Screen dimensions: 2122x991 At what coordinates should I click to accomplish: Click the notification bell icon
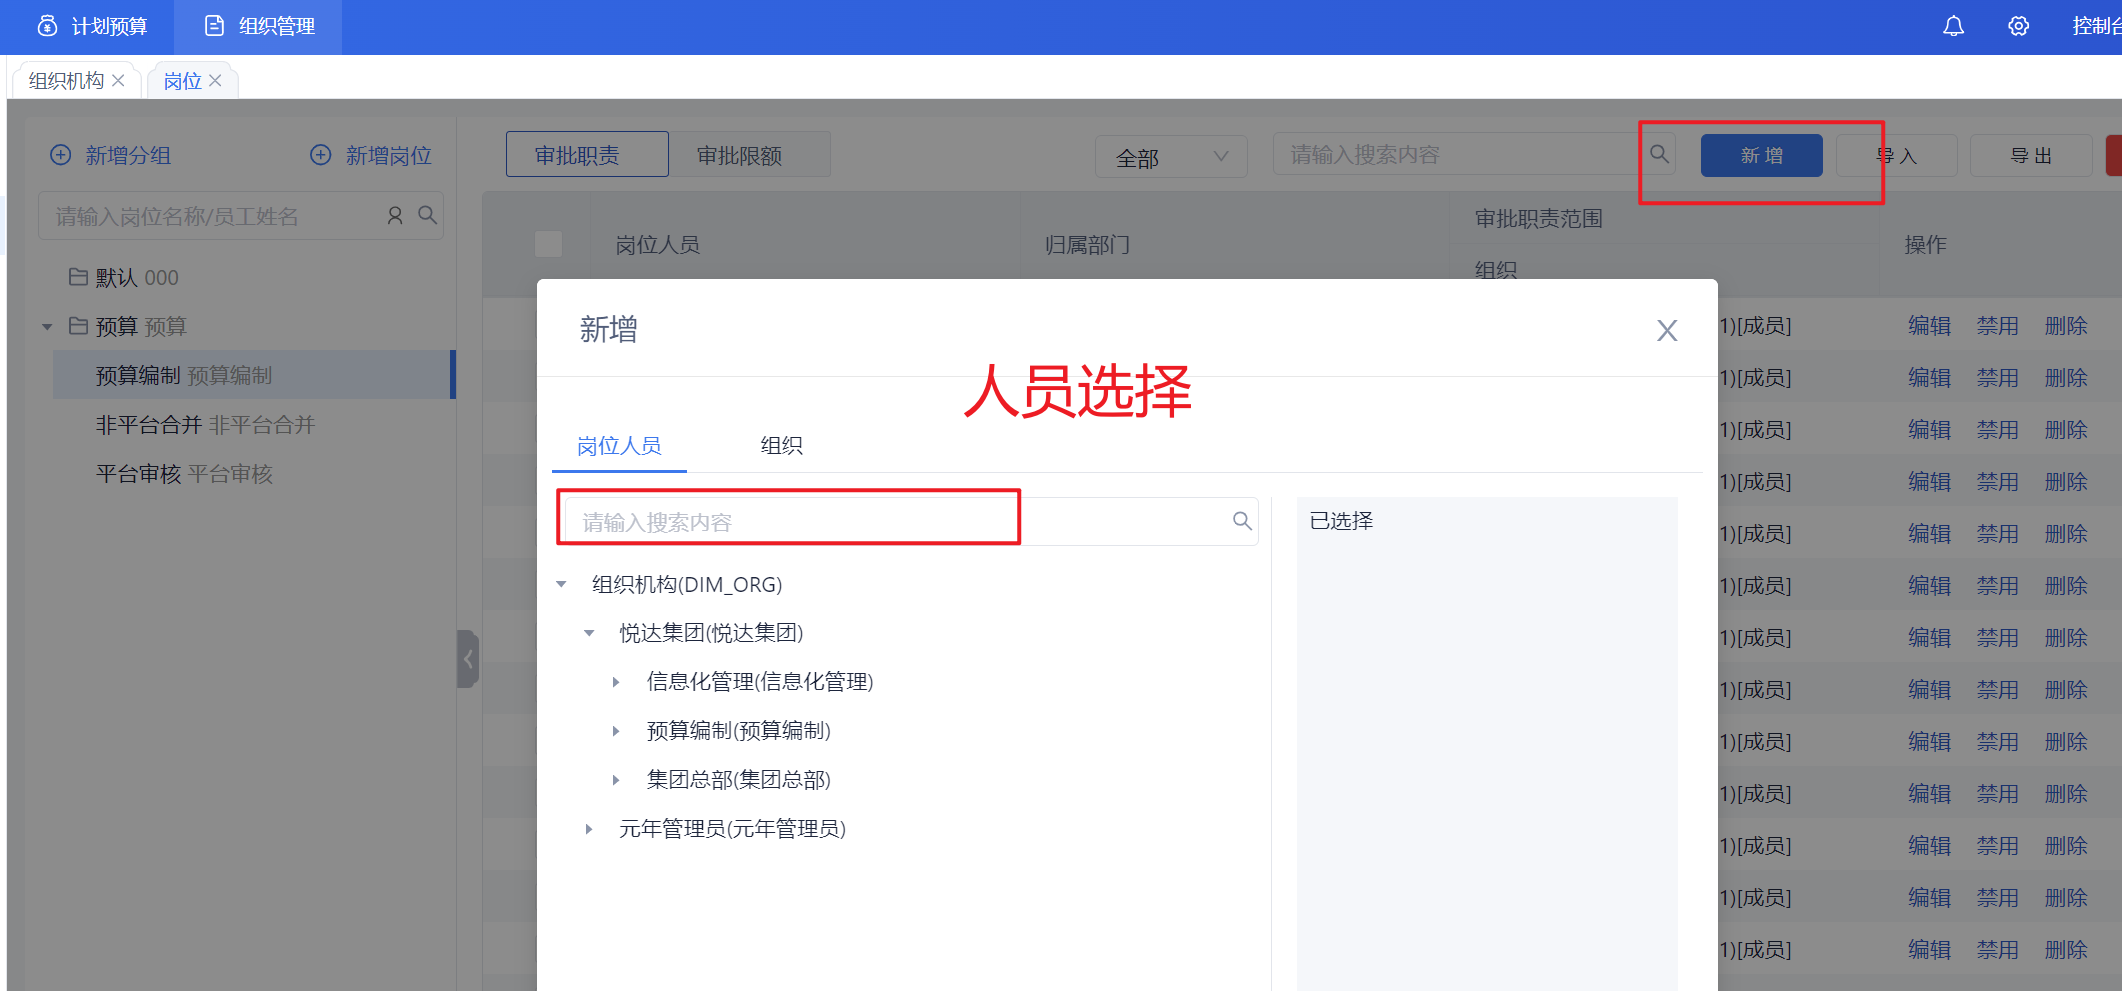[1952, 26]
